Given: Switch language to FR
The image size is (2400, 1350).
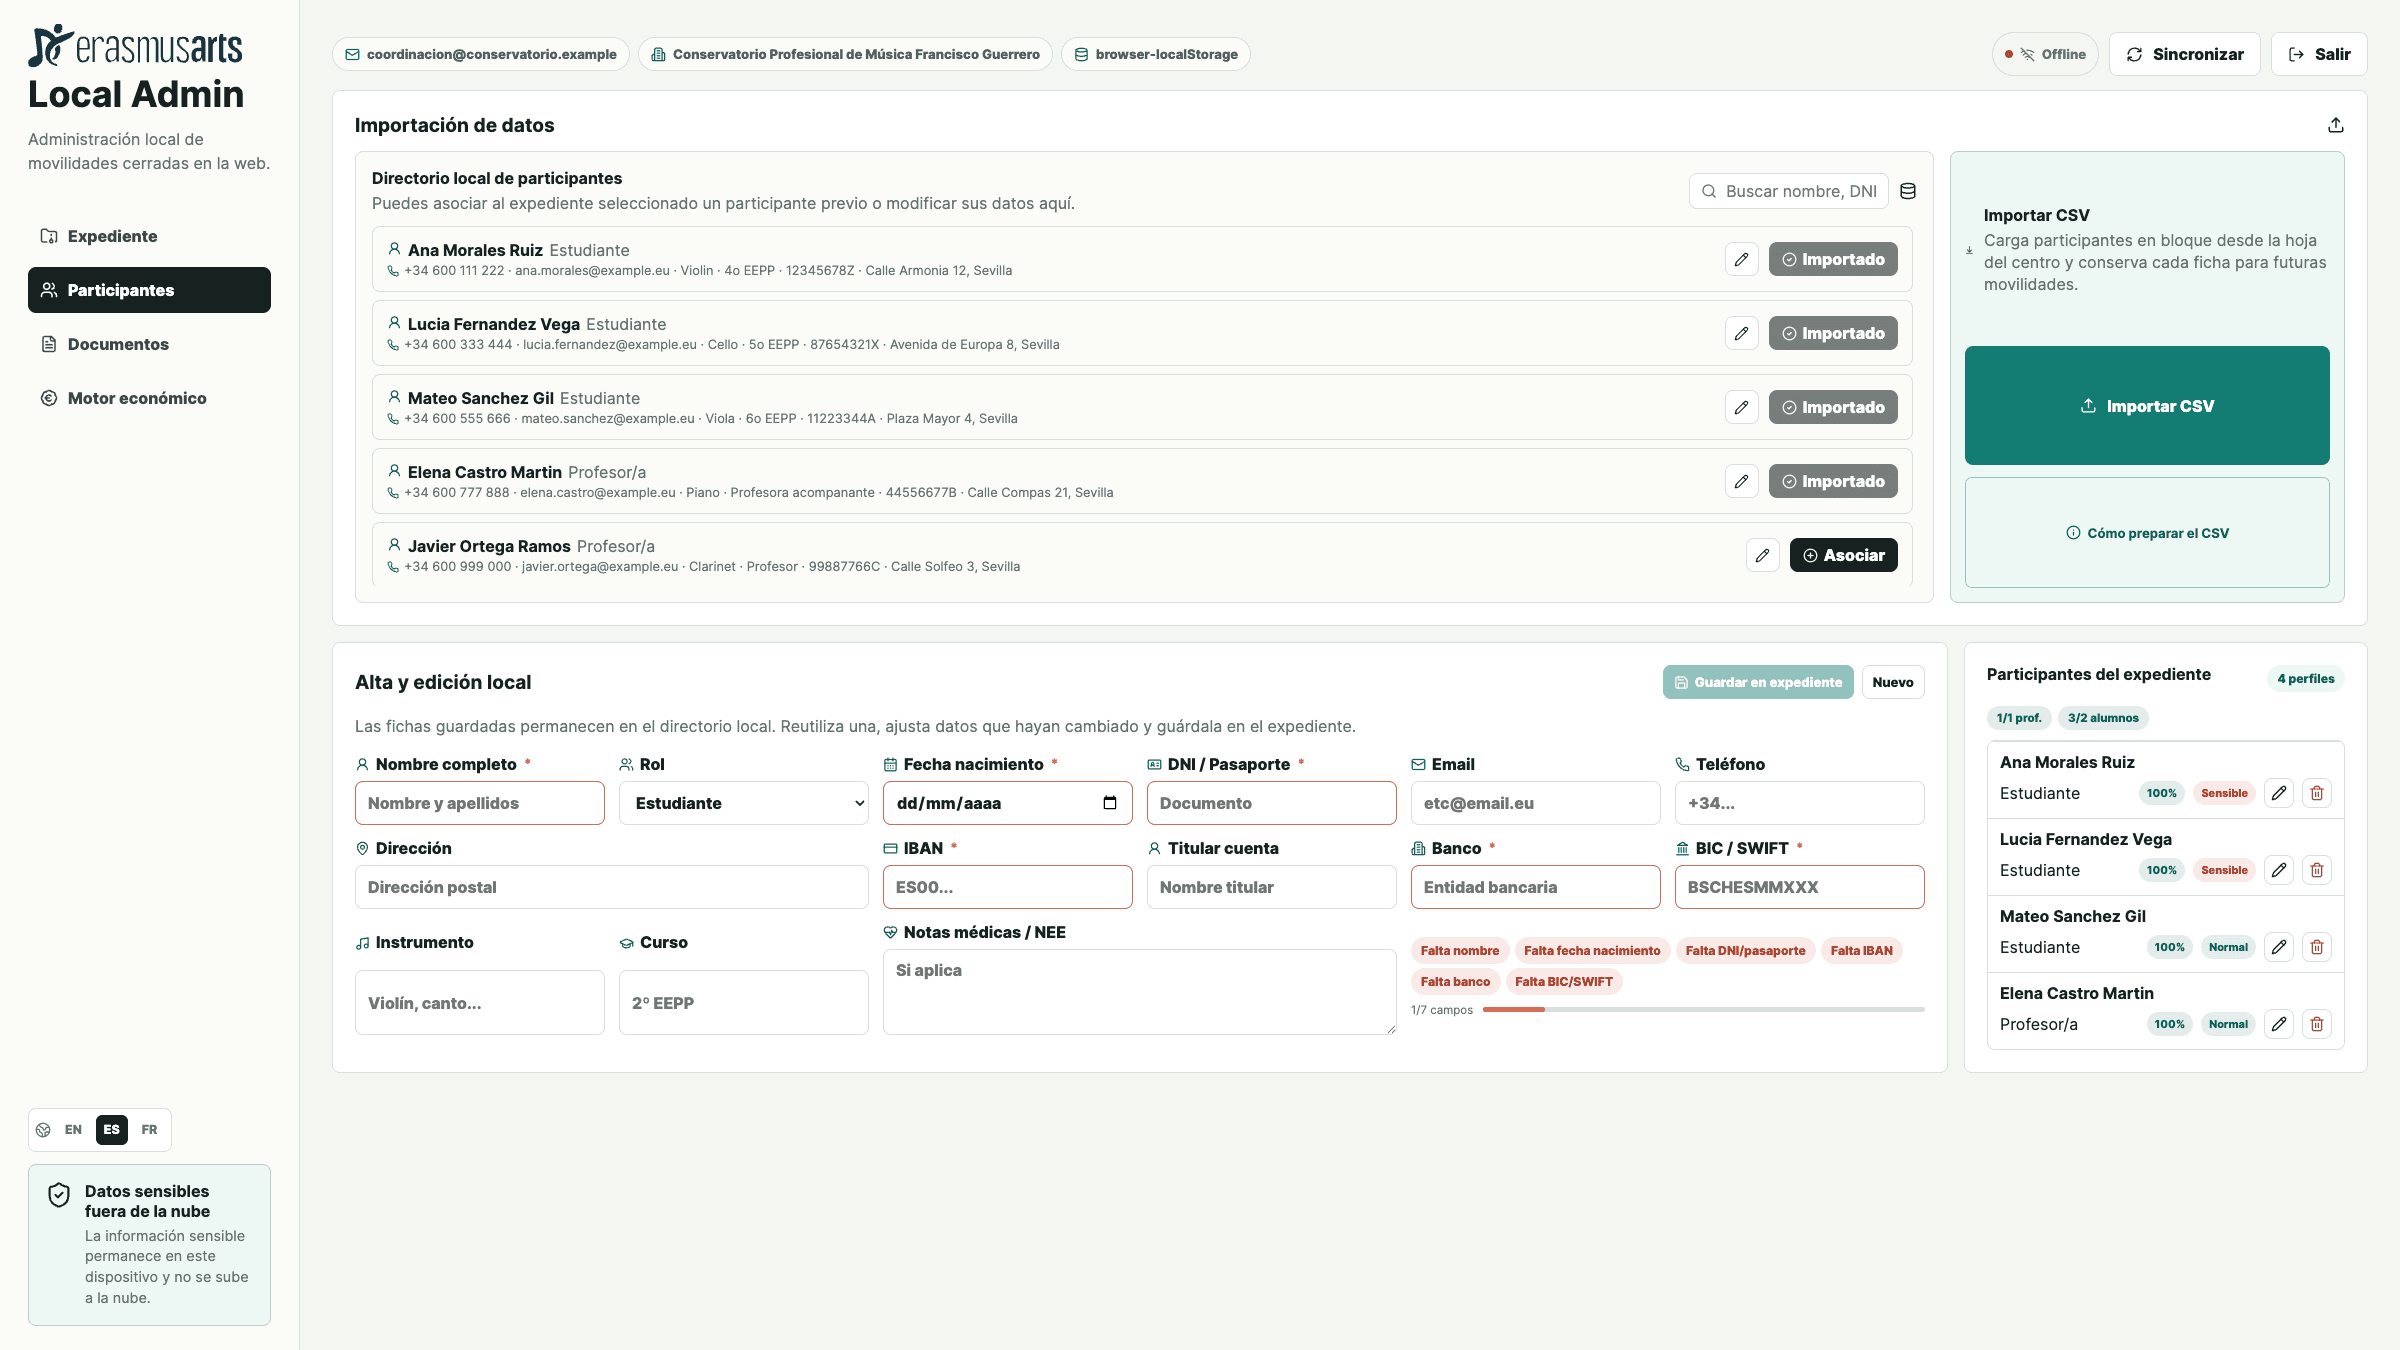Looking at the screenshot, I should point(149,1130).
